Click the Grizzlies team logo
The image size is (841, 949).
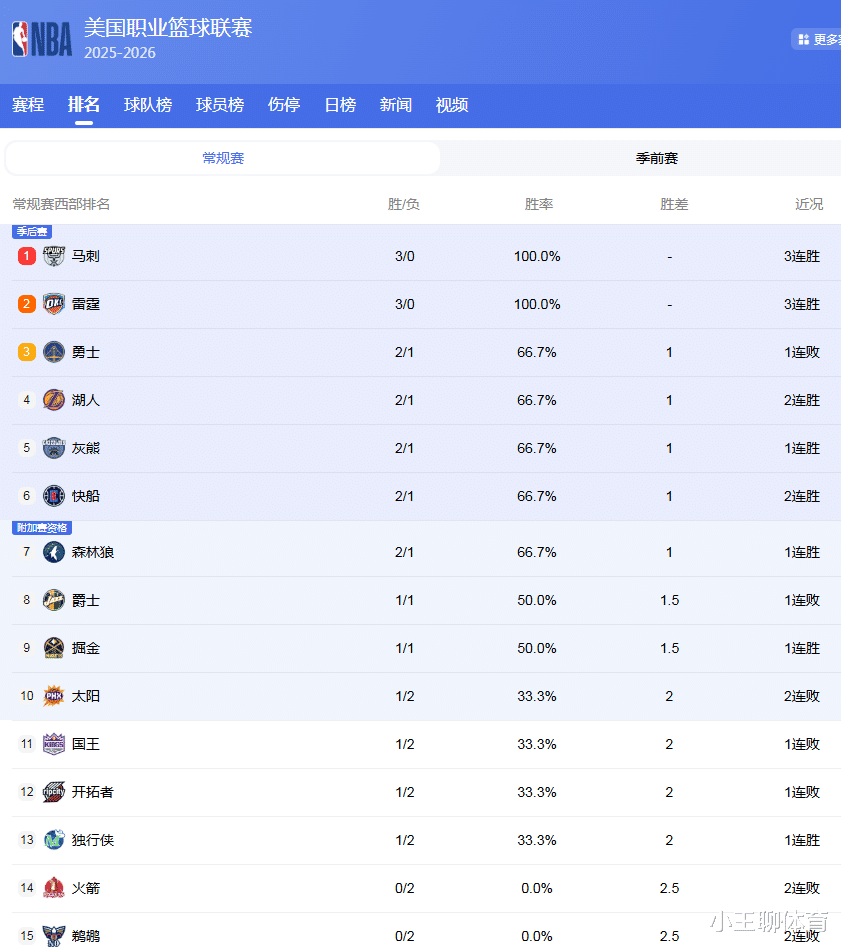54,448
